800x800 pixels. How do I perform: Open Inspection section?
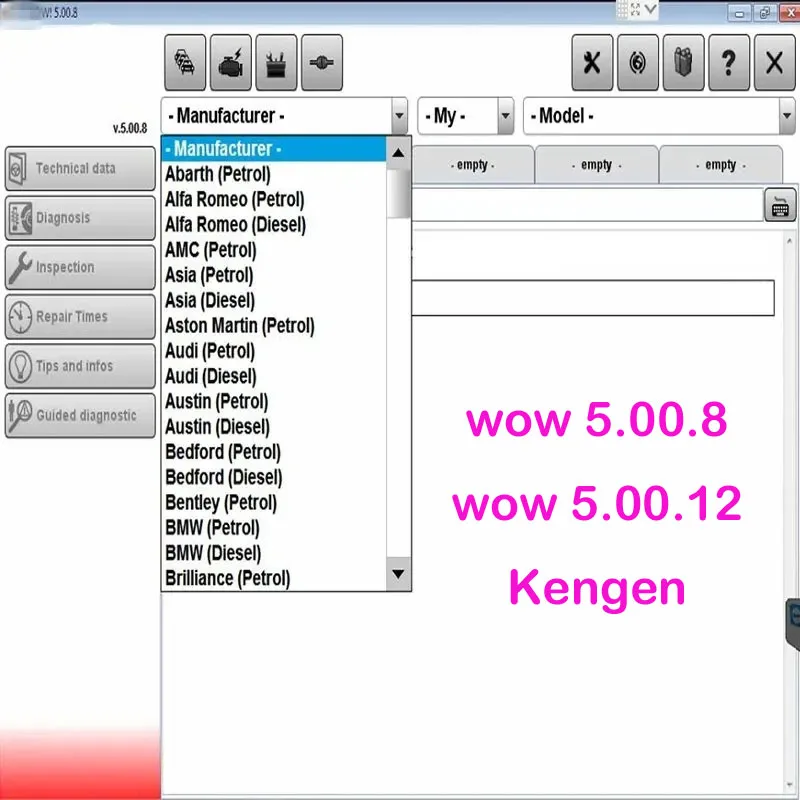(80, 267)
